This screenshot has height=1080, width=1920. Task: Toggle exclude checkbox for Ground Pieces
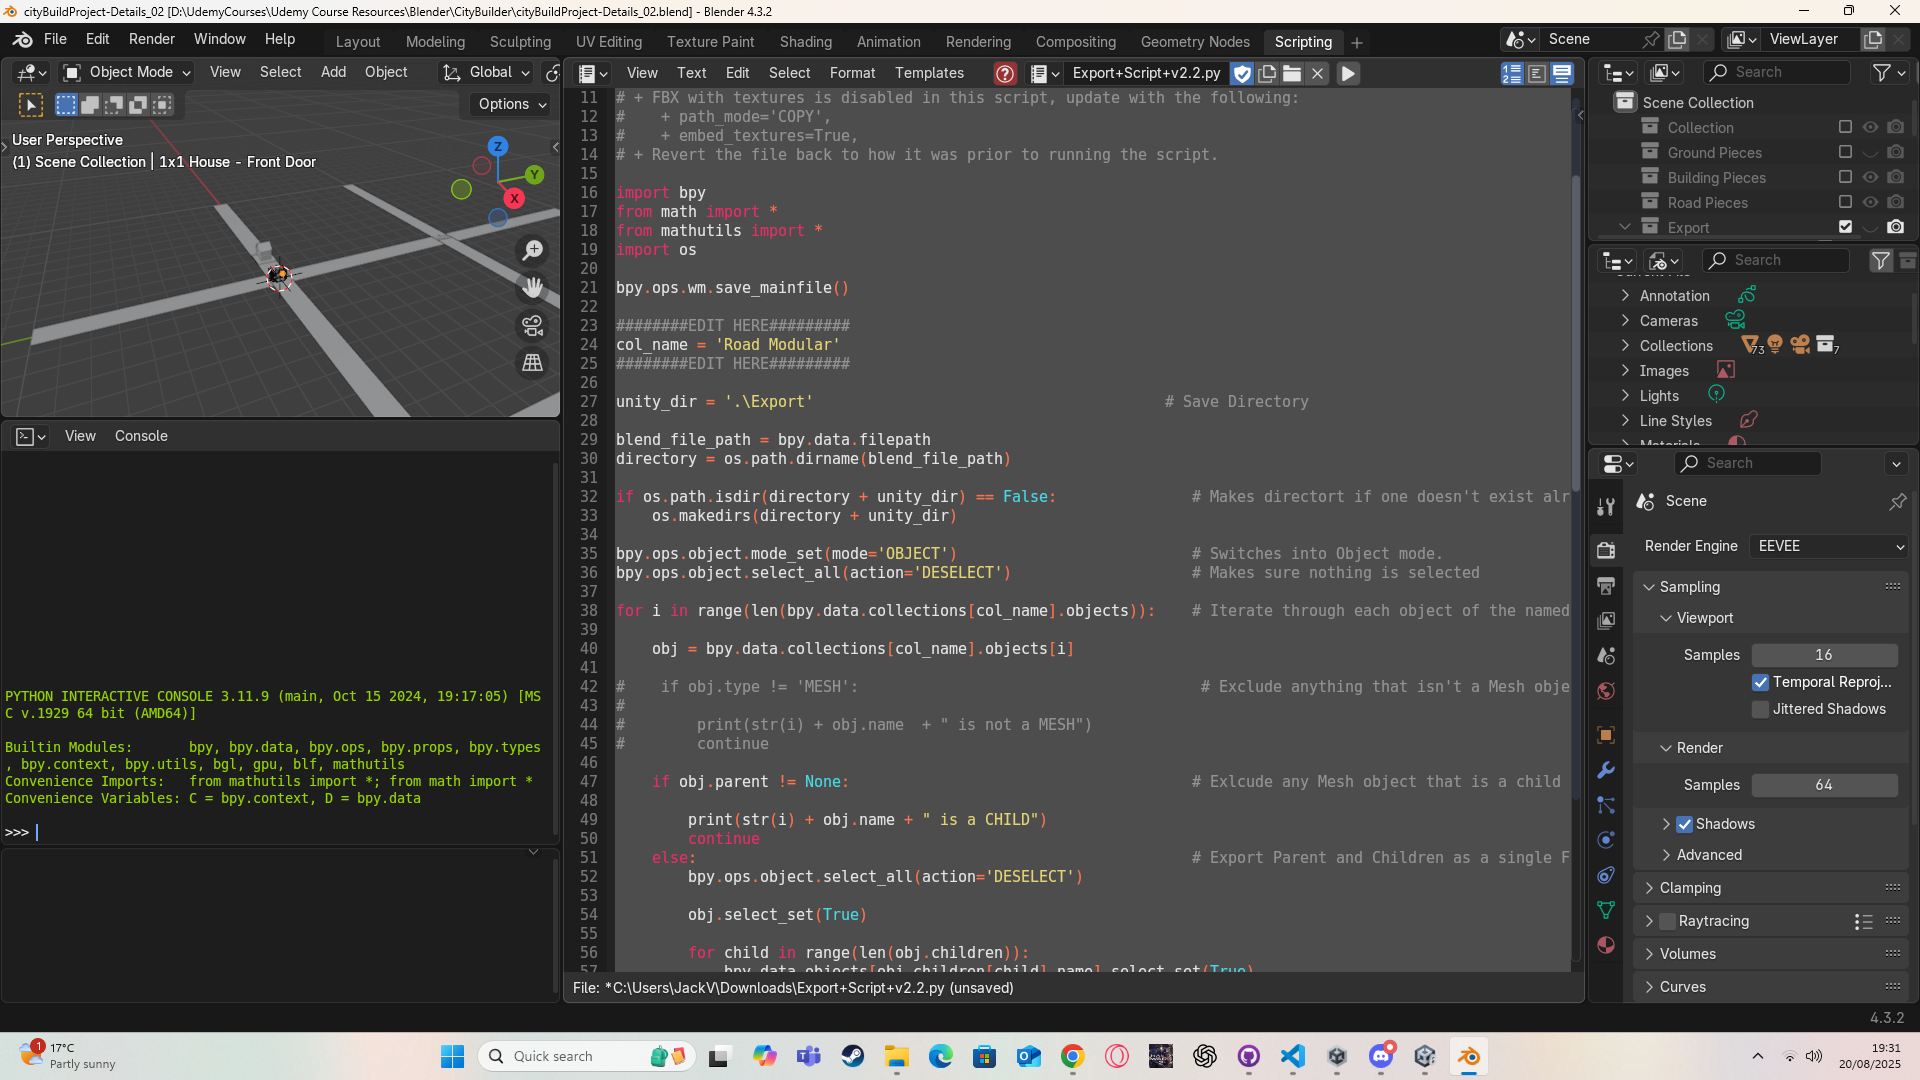point(1845,152)
